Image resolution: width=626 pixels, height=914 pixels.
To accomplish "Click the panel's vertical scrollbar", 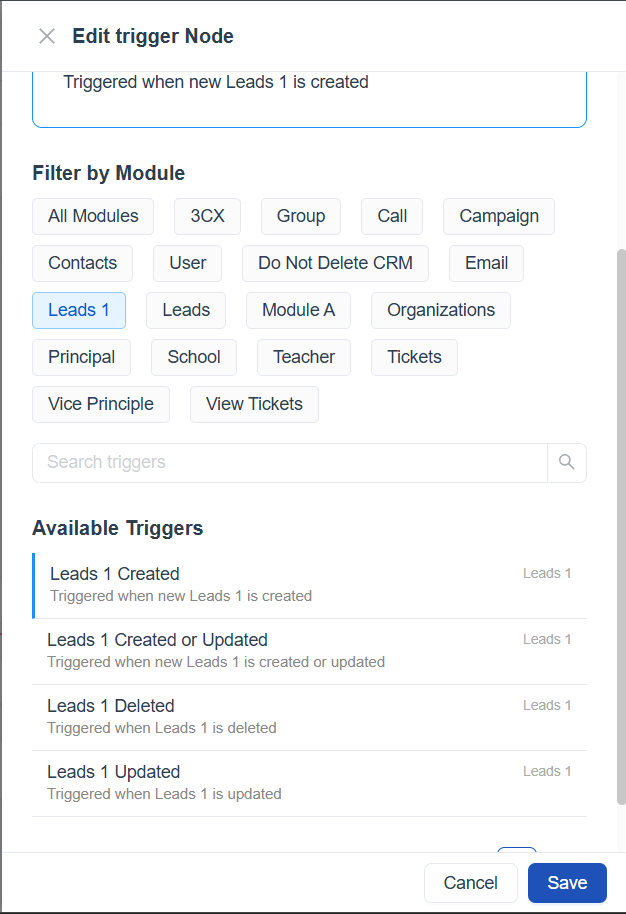I will pos(620,520).
